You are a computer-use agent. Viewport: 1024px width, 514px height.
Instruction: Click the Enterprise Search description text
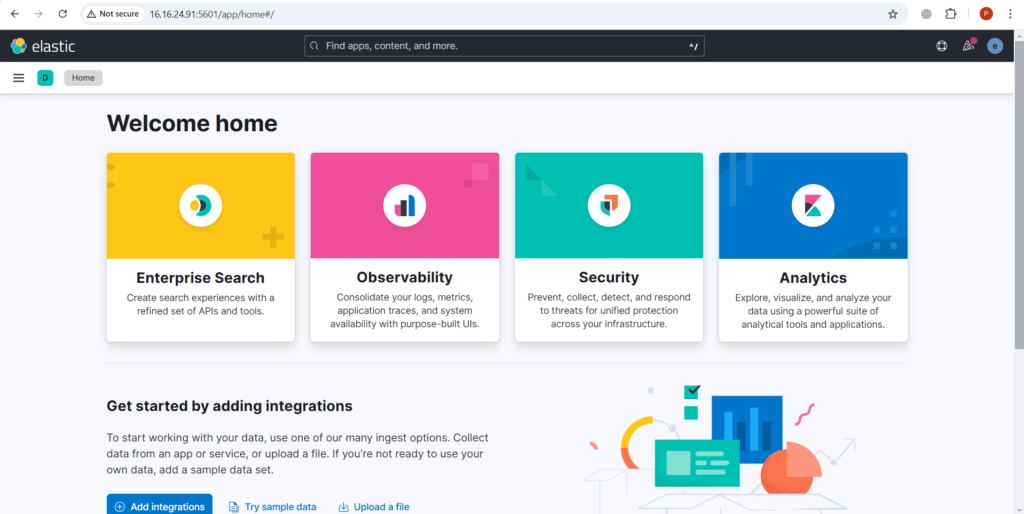click(200, 304)
